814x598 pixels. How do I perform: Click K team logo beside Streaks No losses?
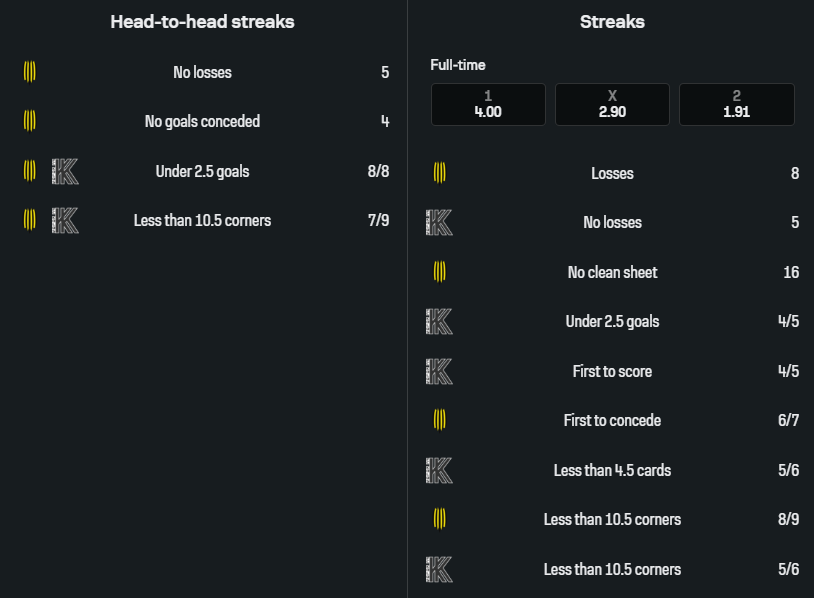click(x=439, y=222)
